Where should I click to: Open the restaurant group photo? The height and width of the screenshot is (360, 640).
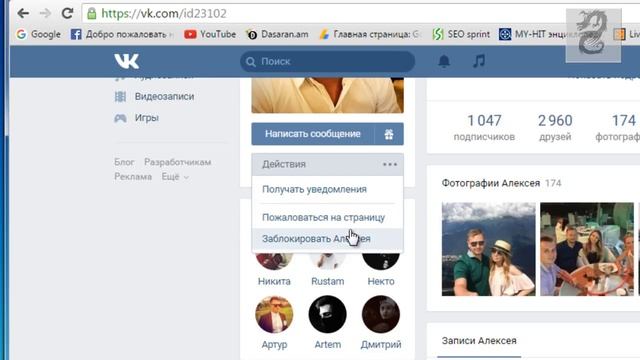(x=587, y=249)
